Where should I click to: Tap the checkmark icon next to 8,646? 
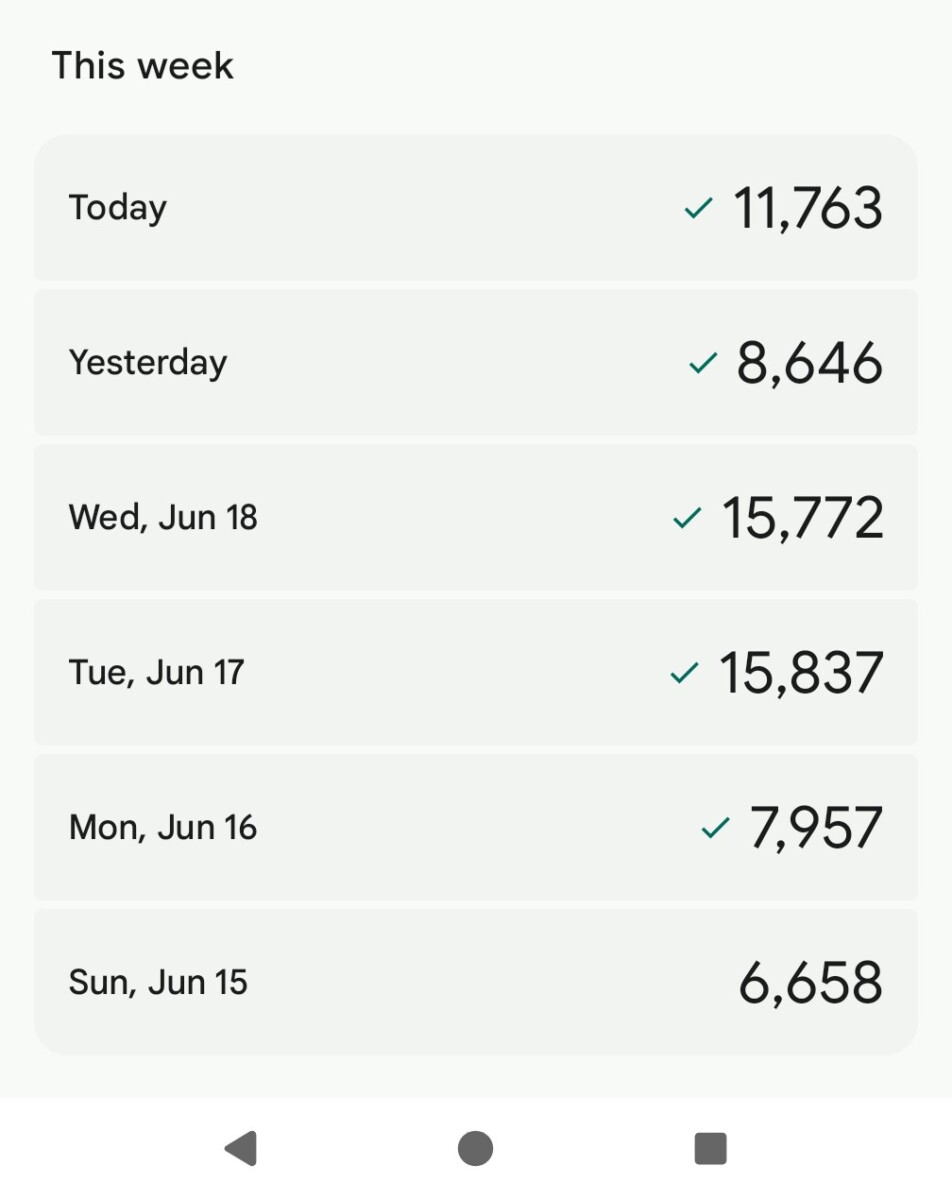pos(703,363)
